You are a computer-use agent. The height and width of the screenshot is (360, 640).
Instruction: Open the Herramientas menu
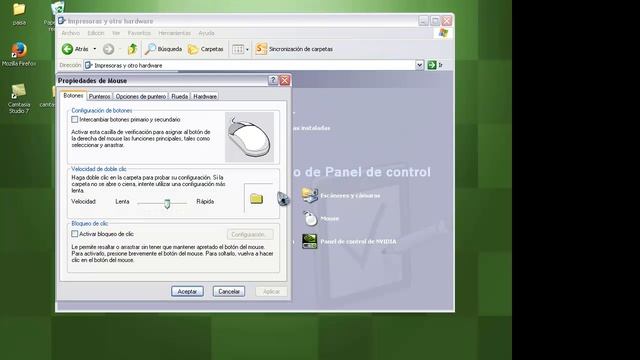click(x=174, y=33)
